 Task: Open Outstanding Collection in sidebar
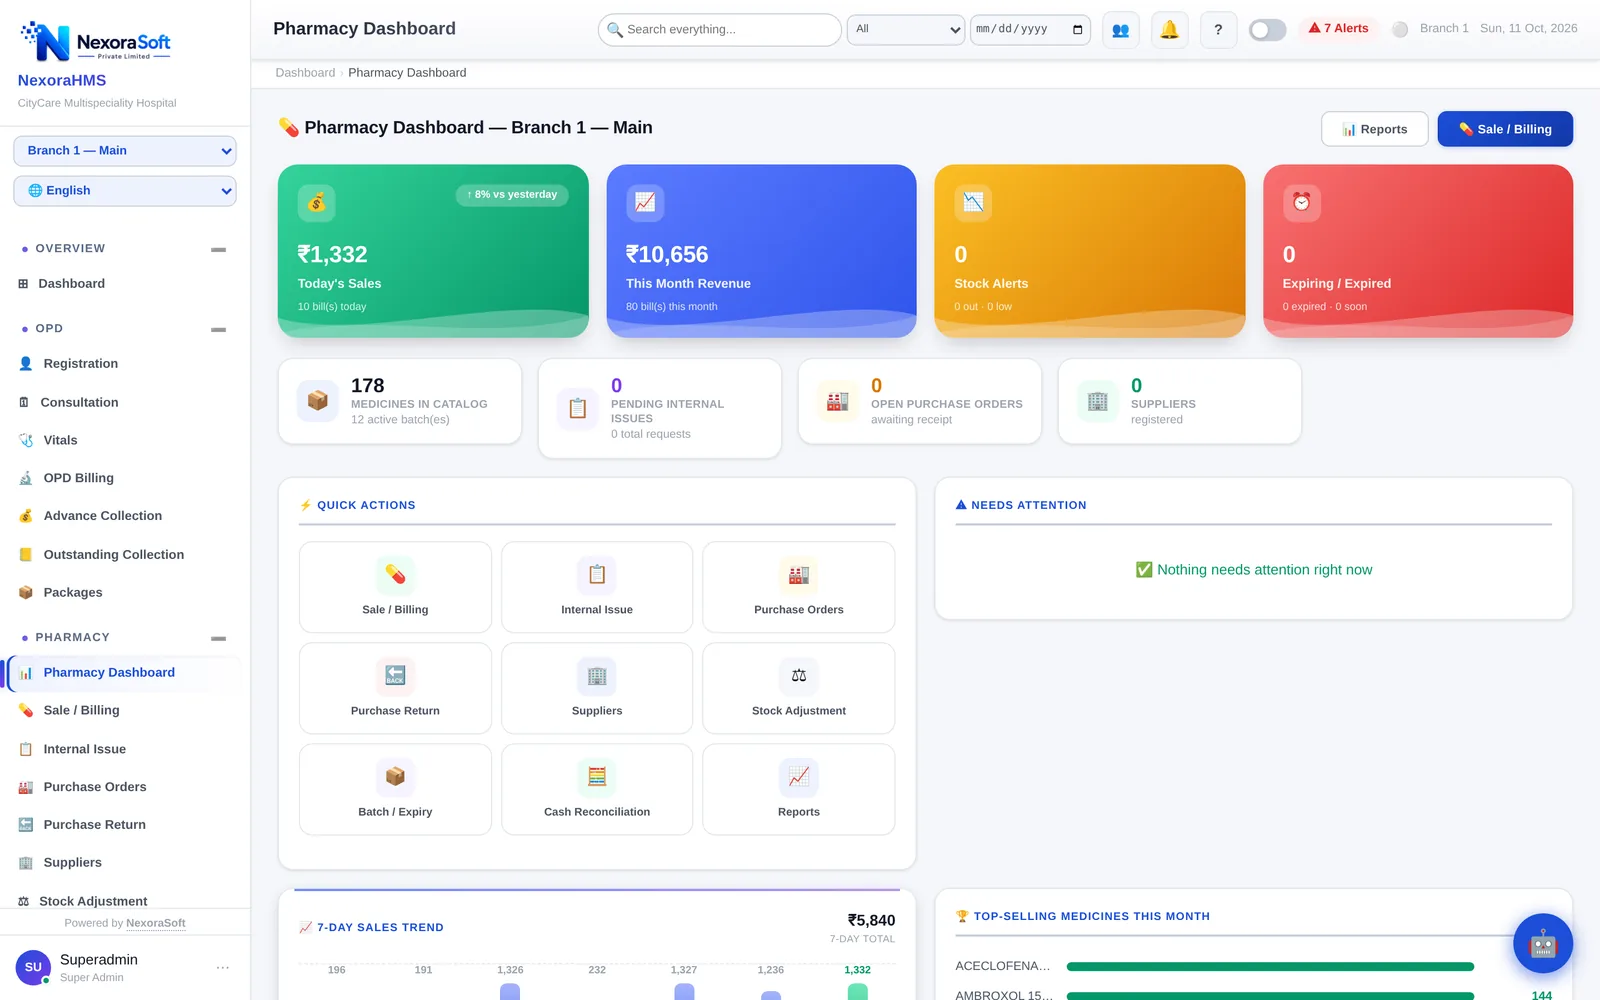[125, 554]
